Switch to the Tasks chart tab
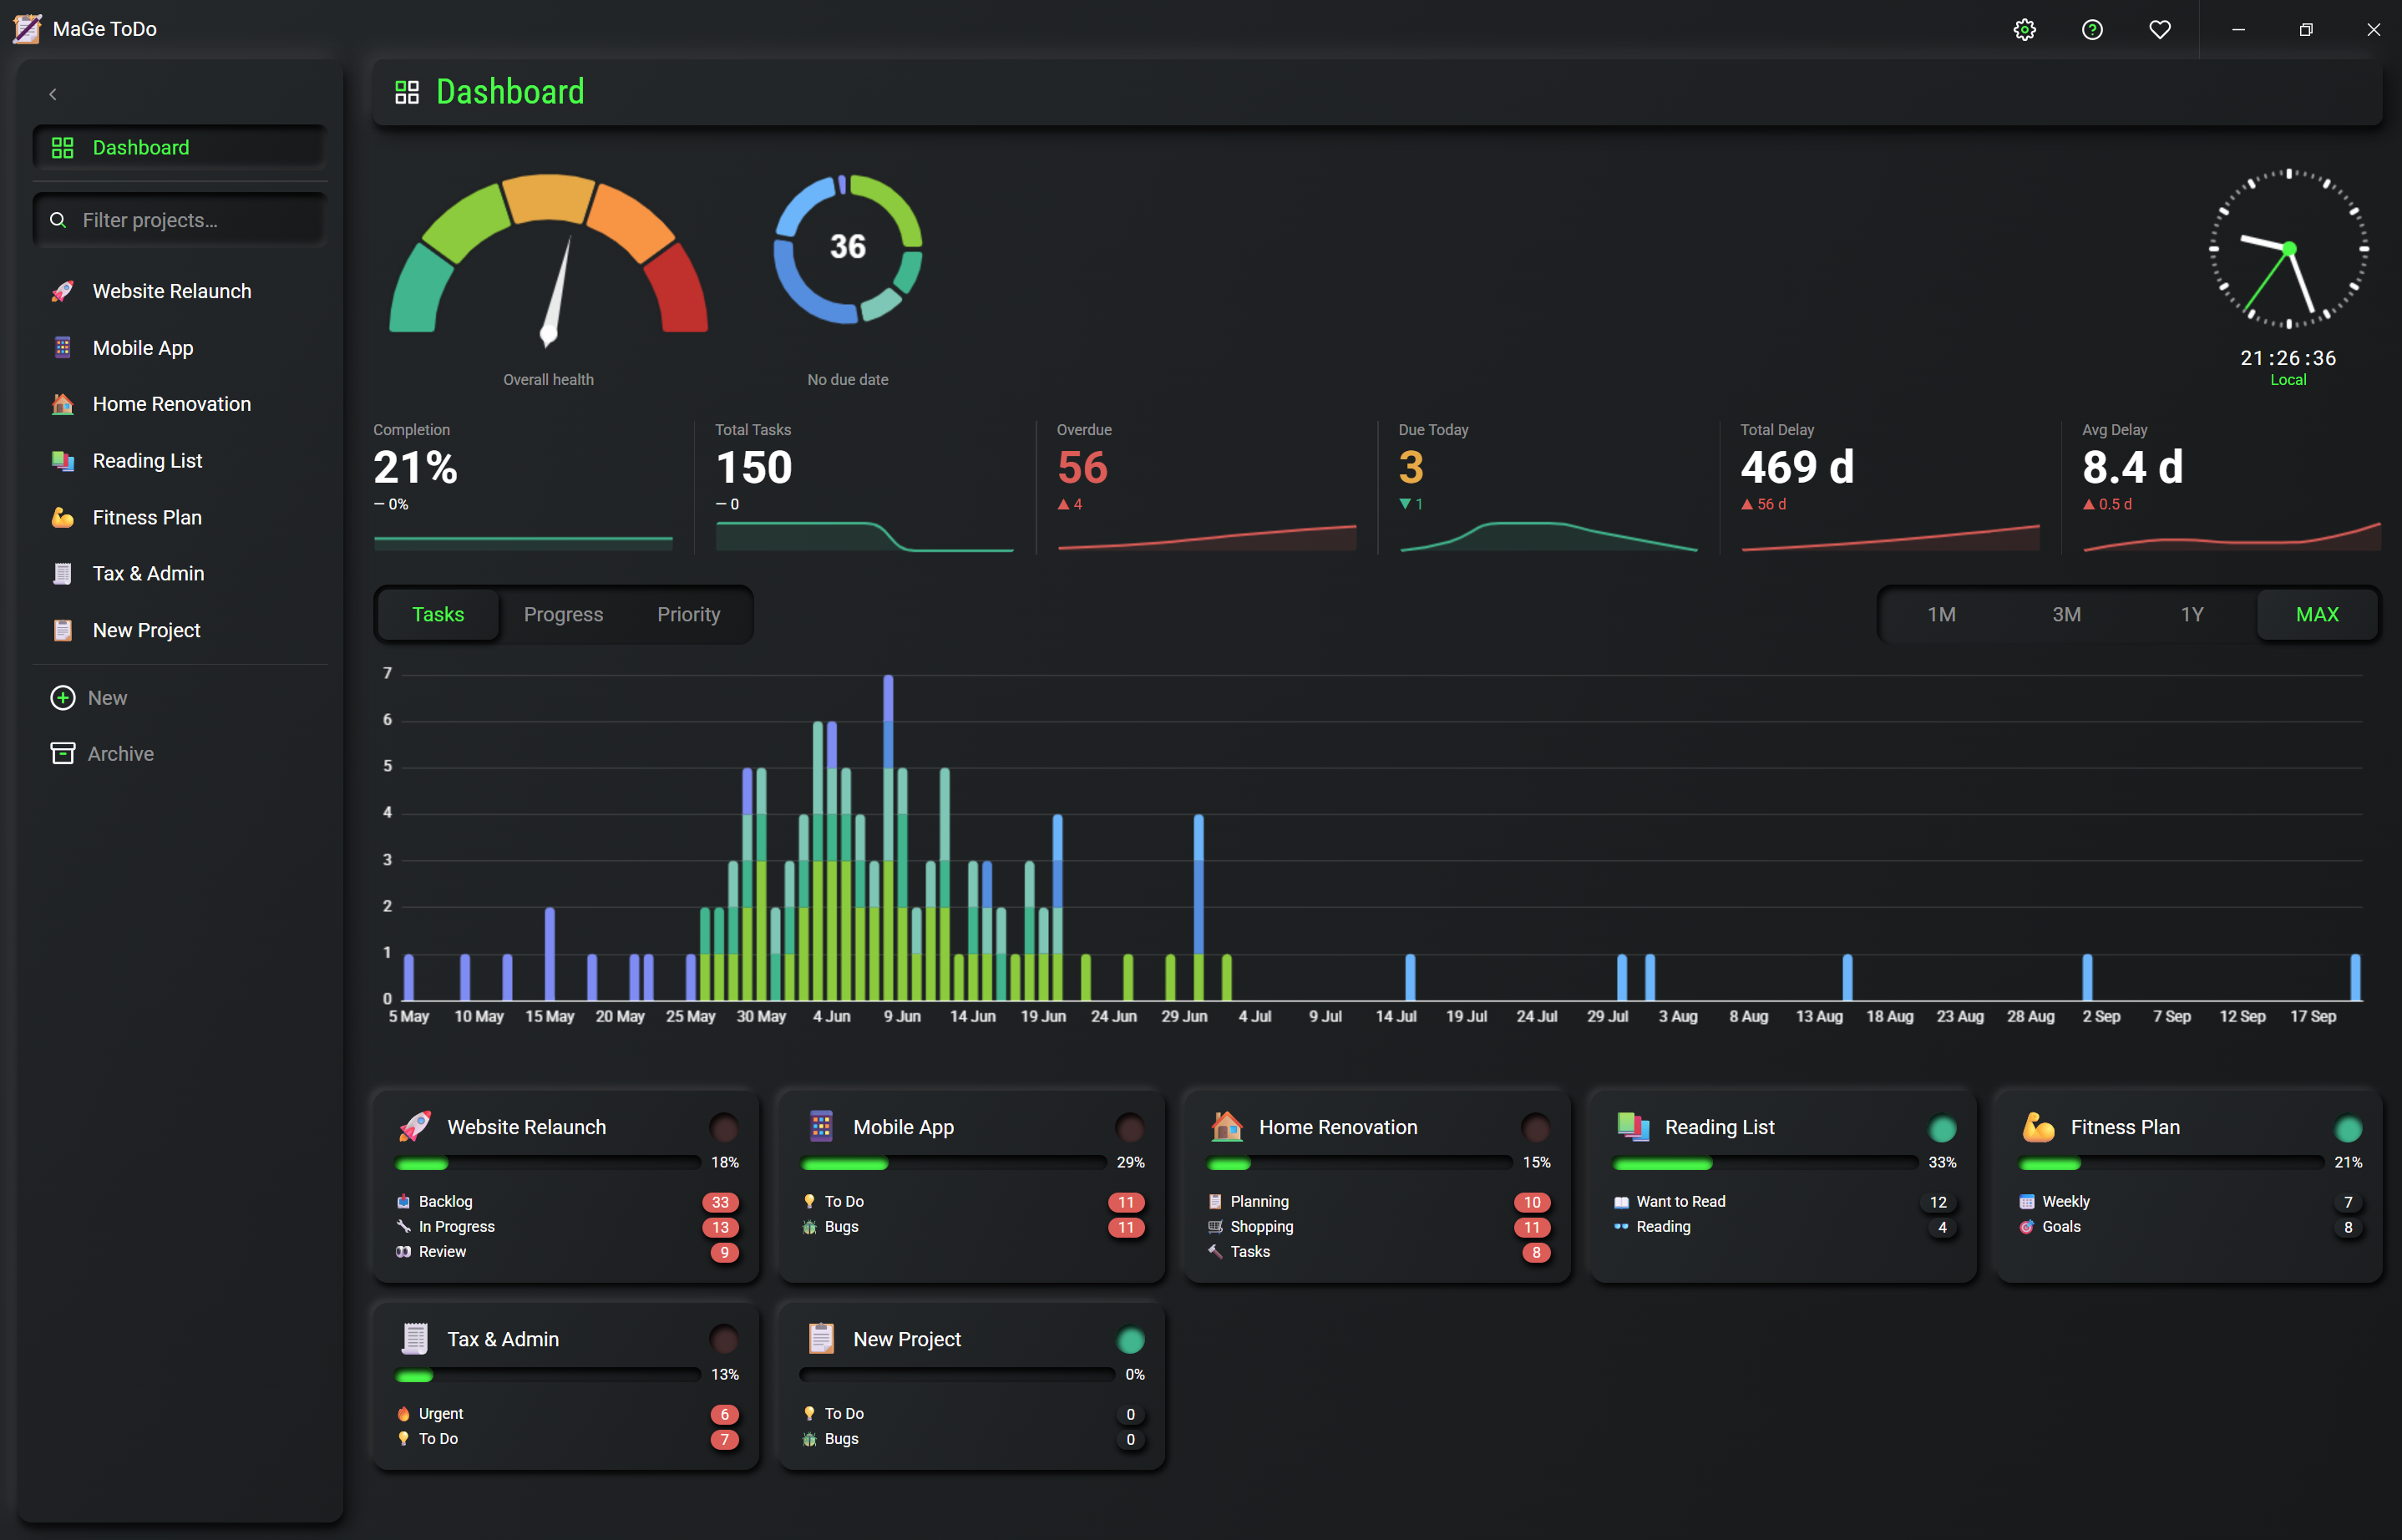 pyautogui.click(x=438, y=614)
